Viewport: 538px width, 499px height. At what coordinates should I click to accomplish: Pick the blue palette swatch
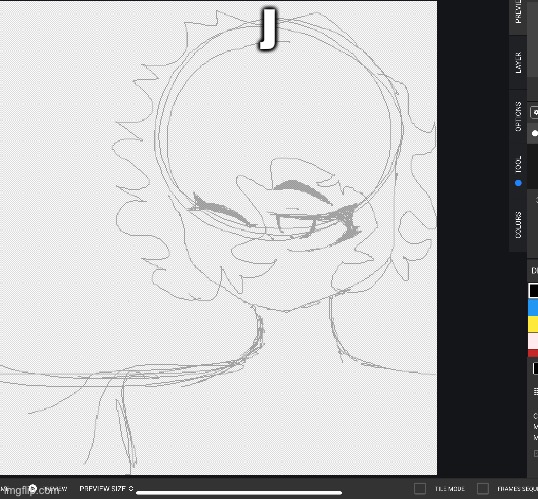click(534, 307)
